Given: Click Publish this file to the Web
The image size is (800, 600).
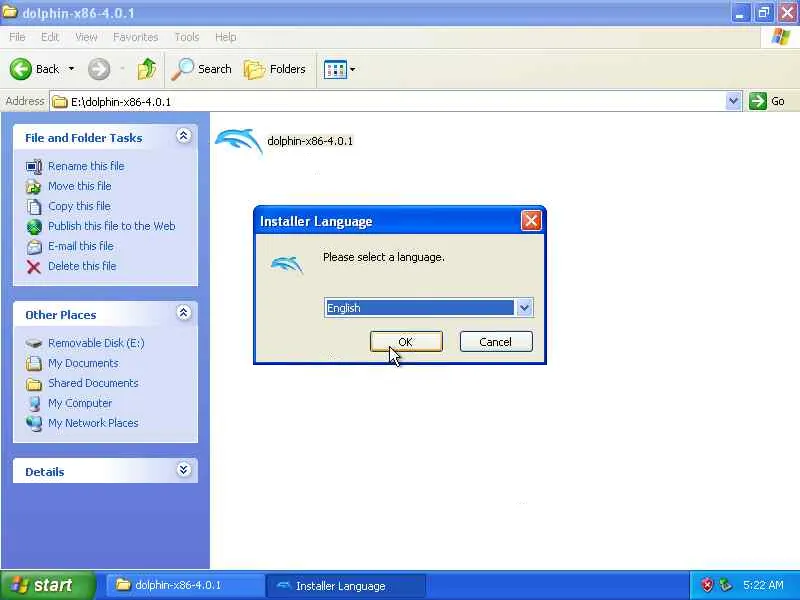Looking at the screenshot, I should tap(111, 226).
